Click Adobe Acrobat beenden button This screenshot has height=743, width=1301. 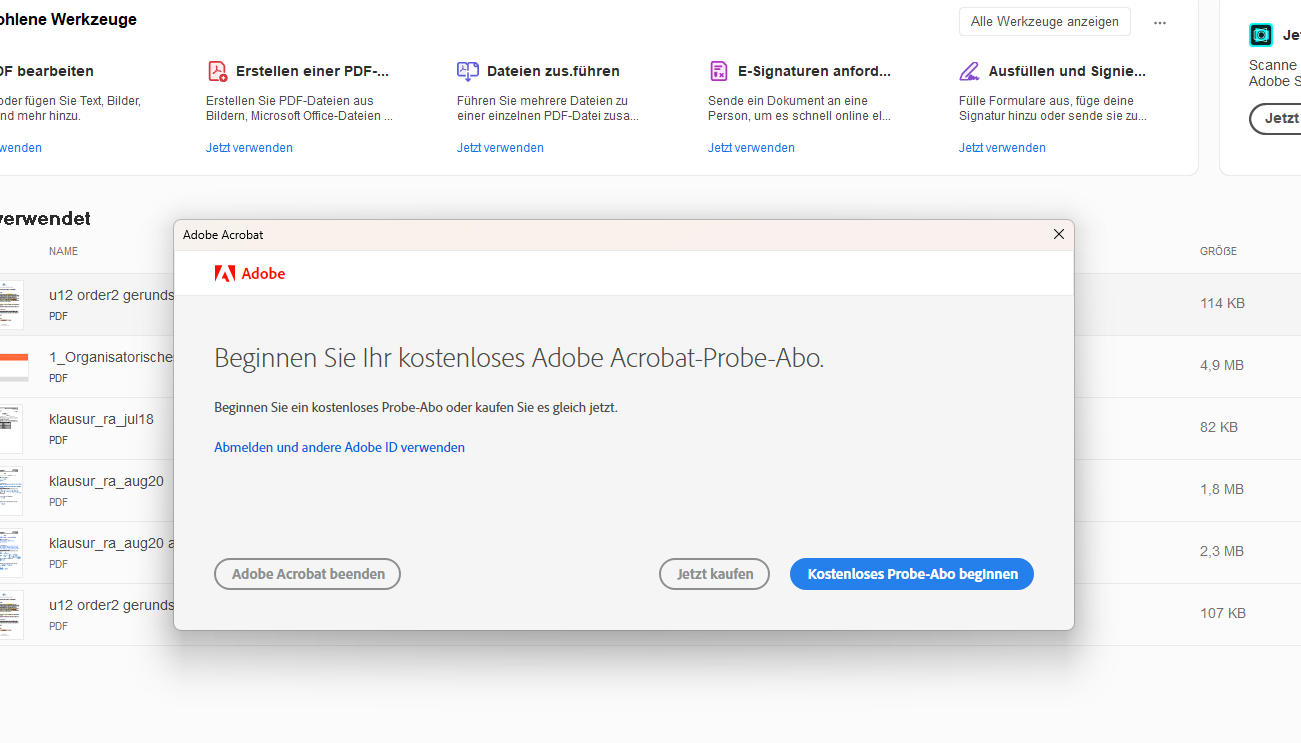[x=307, y=574]
